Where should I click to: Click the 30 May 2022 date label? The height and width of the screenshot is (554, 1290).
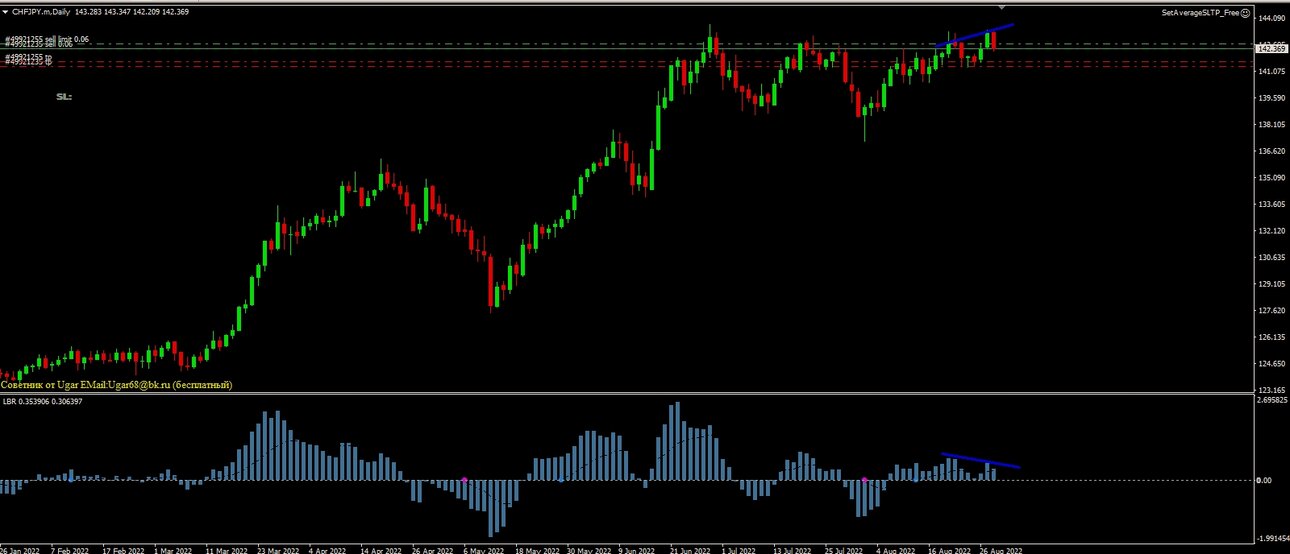[x=588, y=550]
